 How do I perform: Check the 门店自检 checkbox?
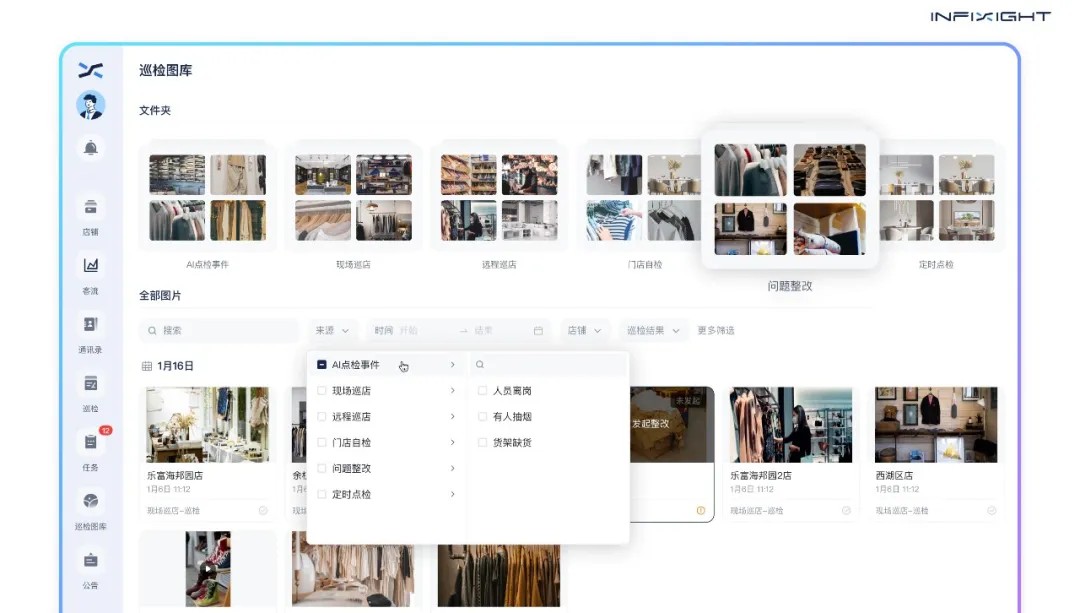click(322, 442)
